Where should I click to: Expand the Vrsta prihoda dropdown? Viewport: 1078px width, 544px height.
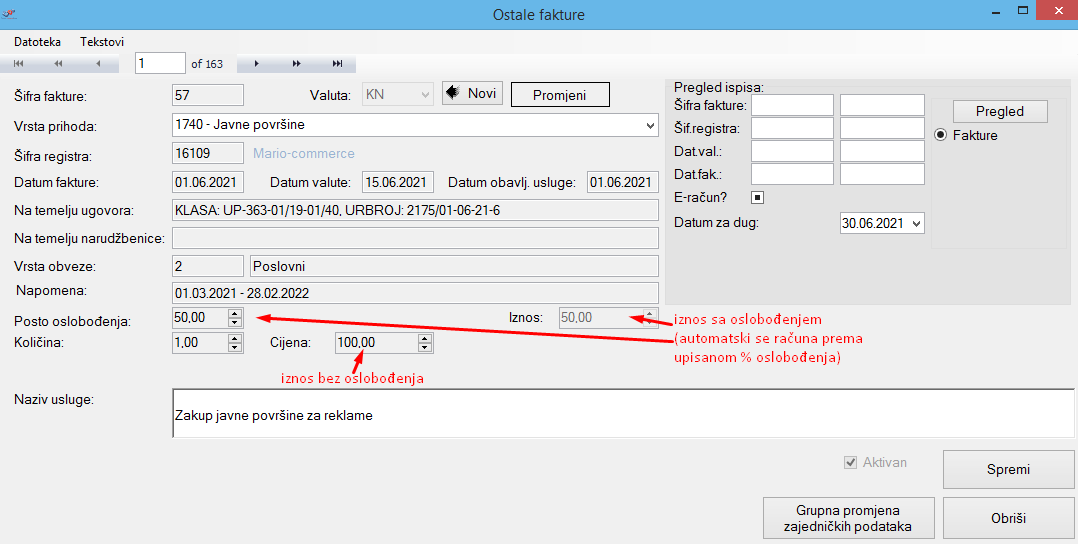tap(650, 126)
